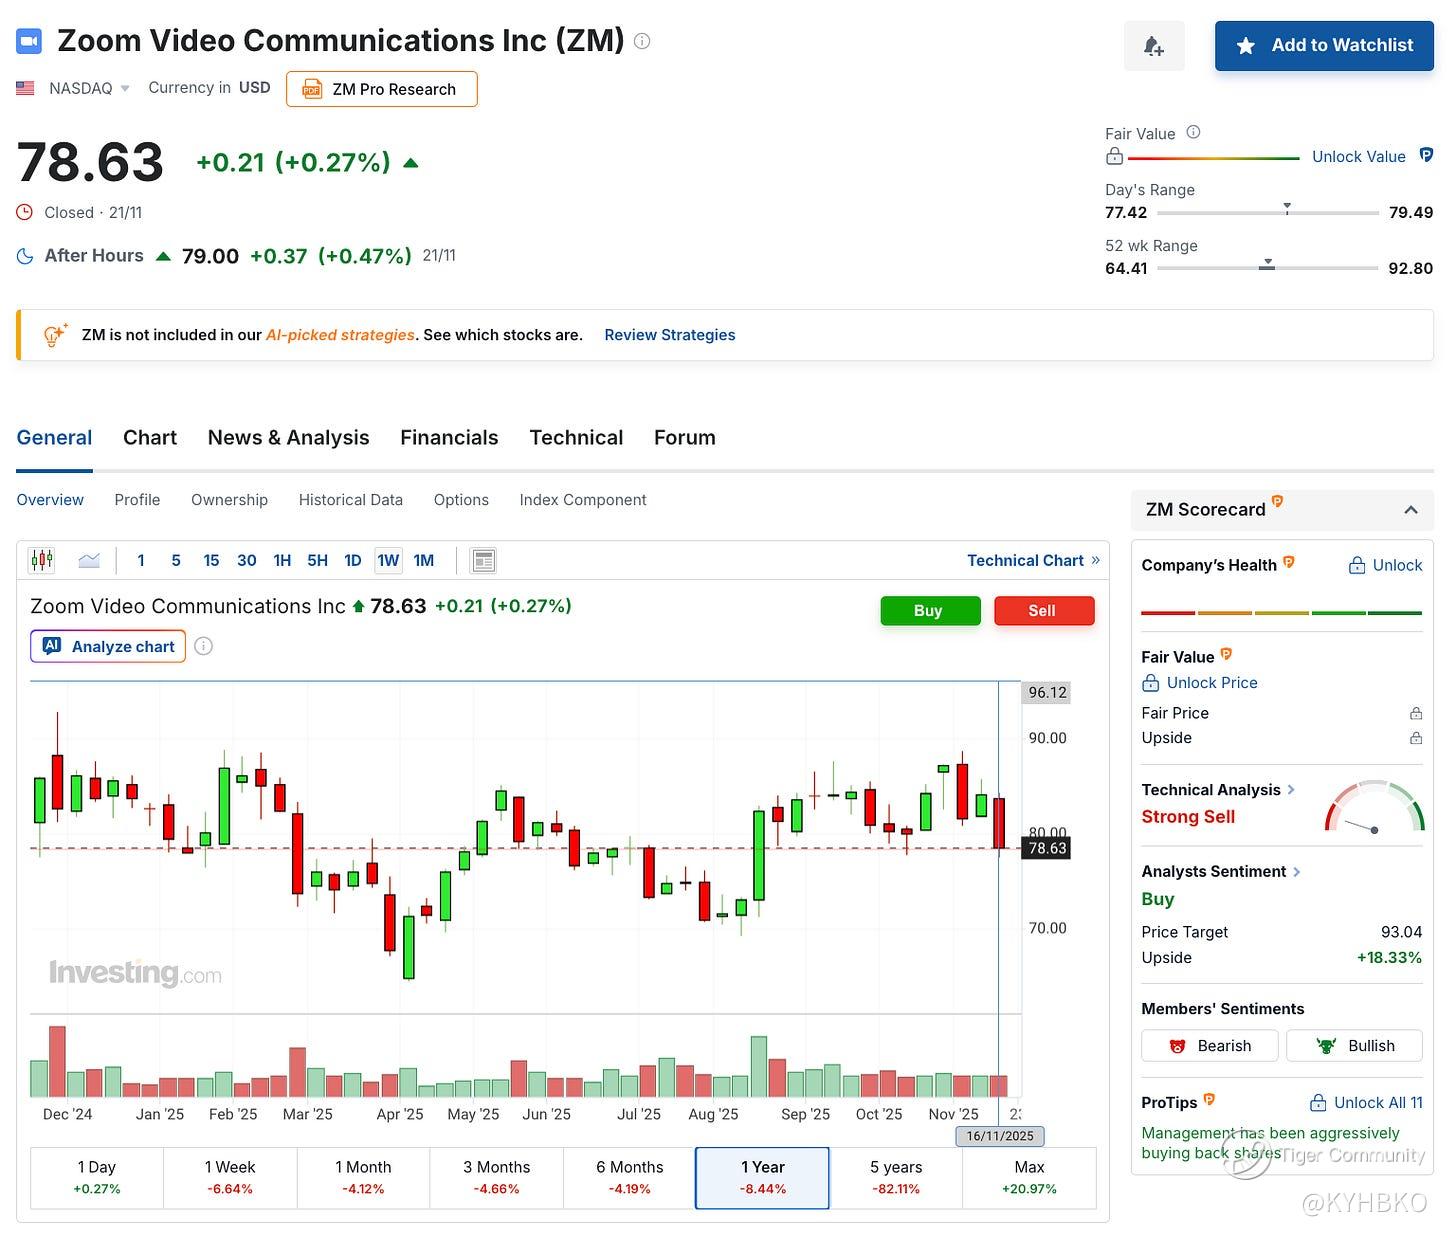1456x1236 pixels.
Task: Switch to the area chart icon
Action: tap(89, 560)
